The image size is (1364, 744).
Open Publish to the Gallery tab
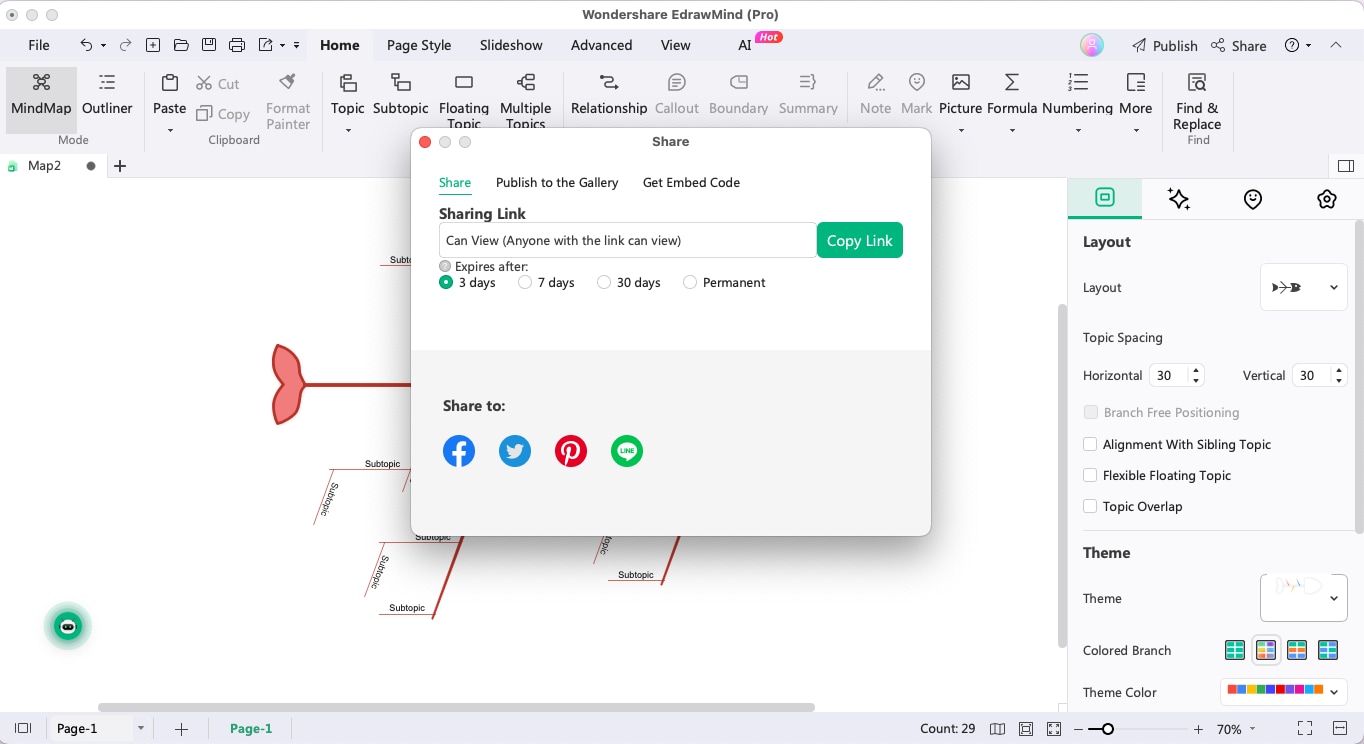(x=557, y=182)
